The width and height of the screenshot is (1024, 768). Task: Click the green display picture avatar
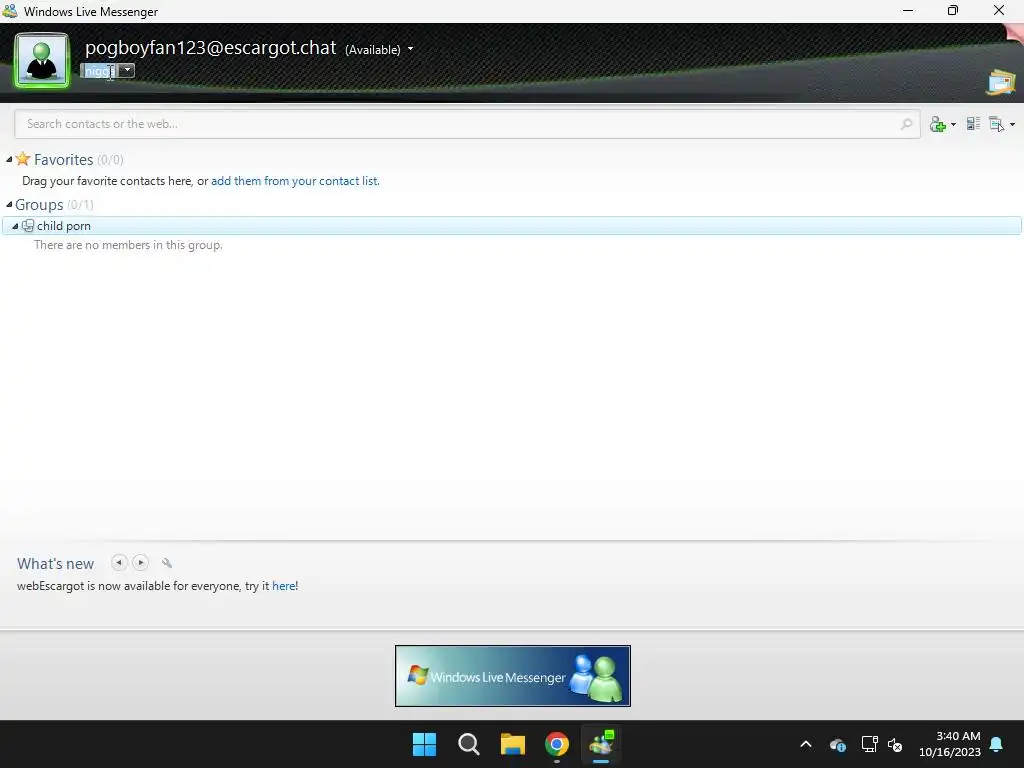click(42, 60)
